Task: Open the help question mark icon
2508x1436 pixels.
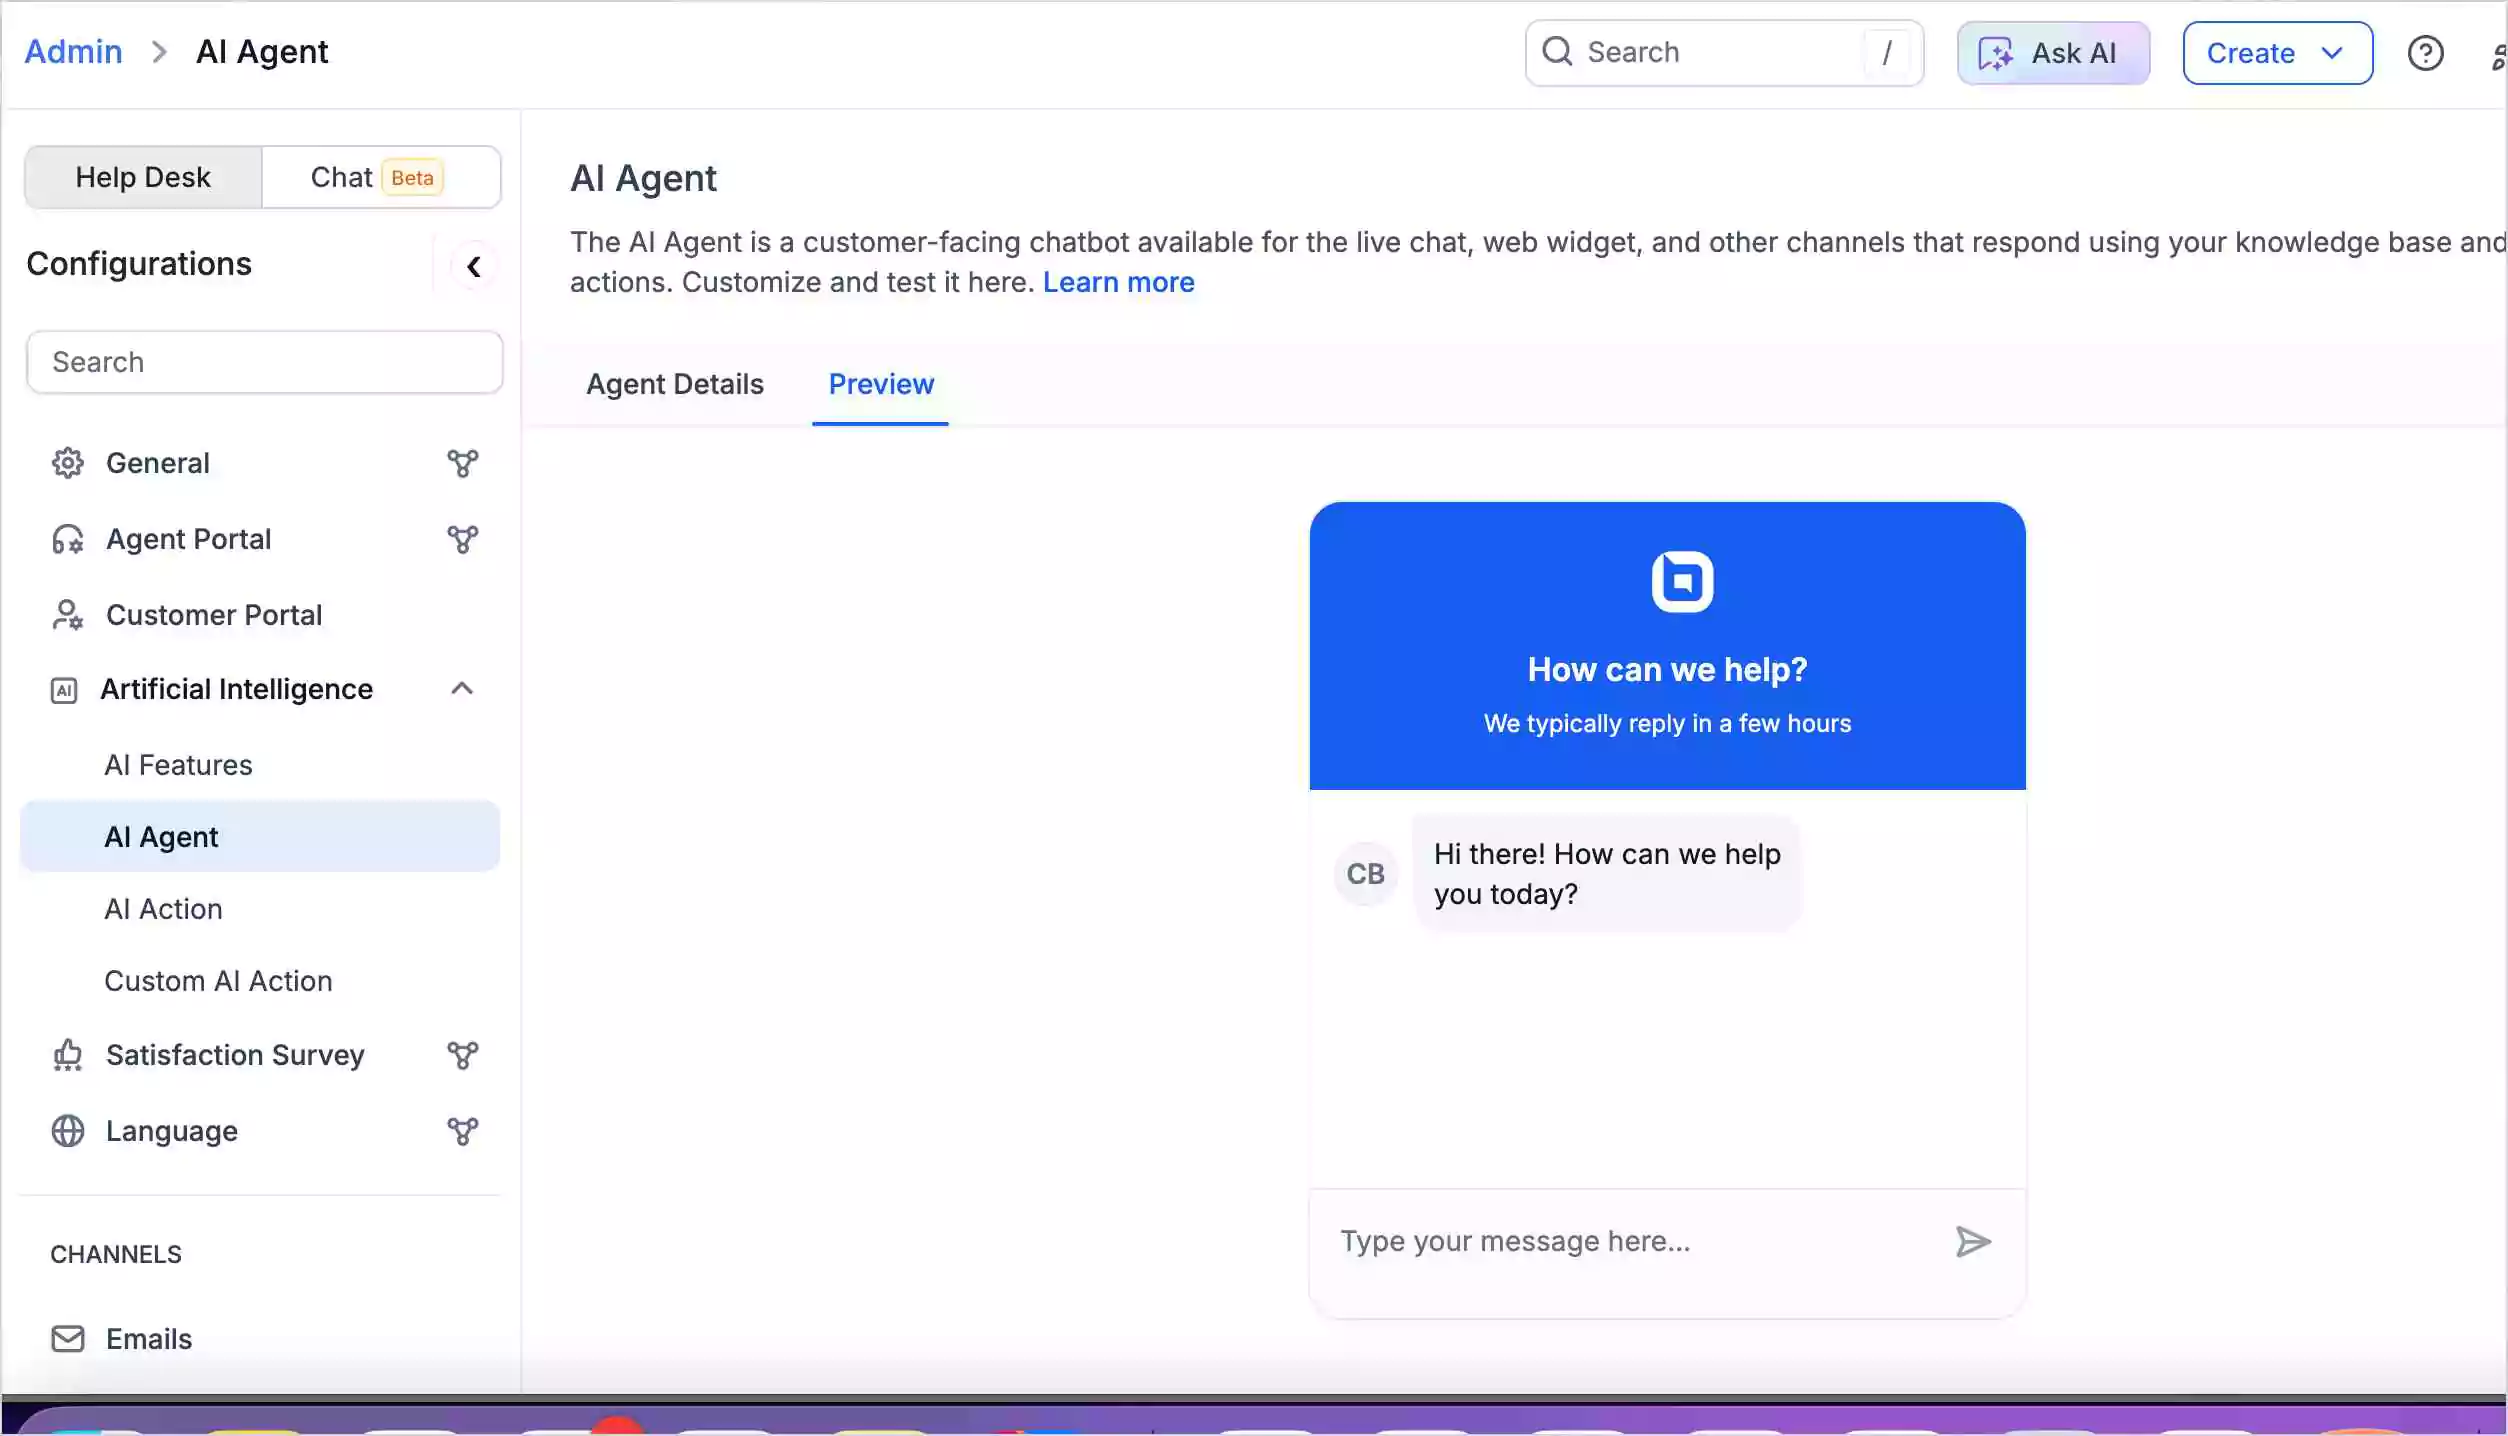Action: click(2425, 53)
